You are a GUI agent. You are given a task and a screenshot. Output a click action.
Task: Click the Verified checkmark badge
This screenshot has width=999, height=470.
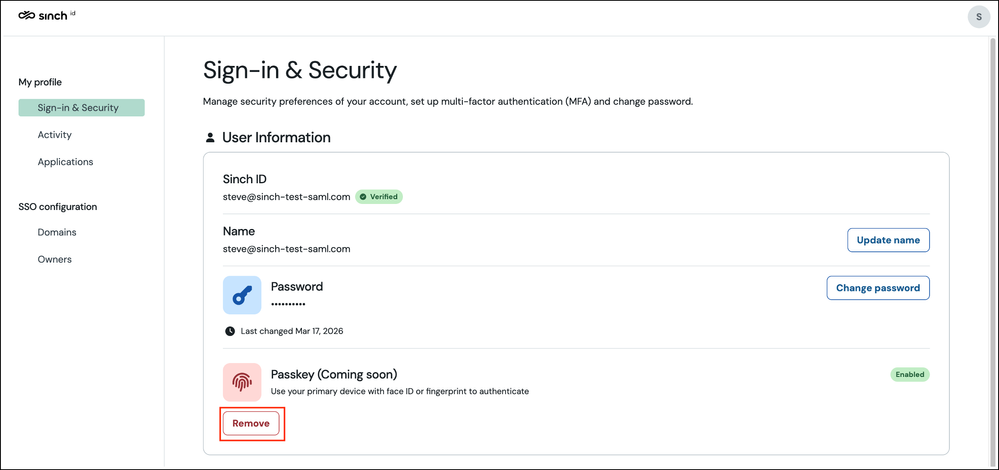click(379, 197)
